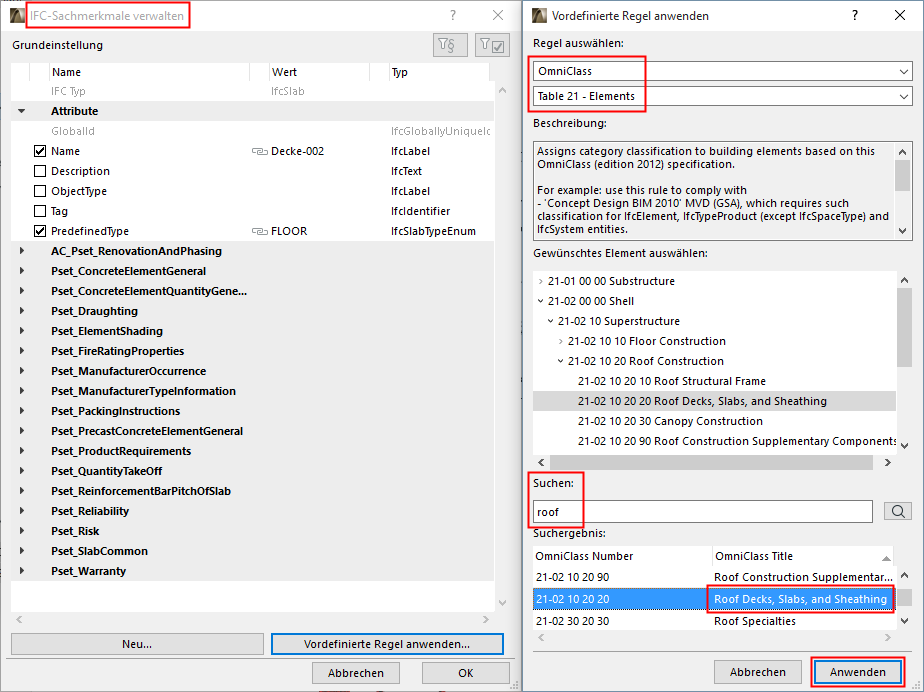Click scroll-right arrow of element tree

pos(887,463)
